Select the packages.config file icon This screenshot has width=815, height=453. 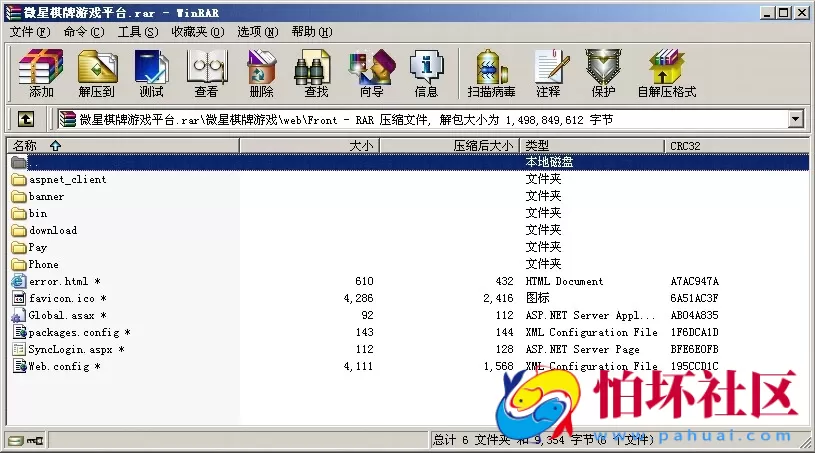[20, 332]
